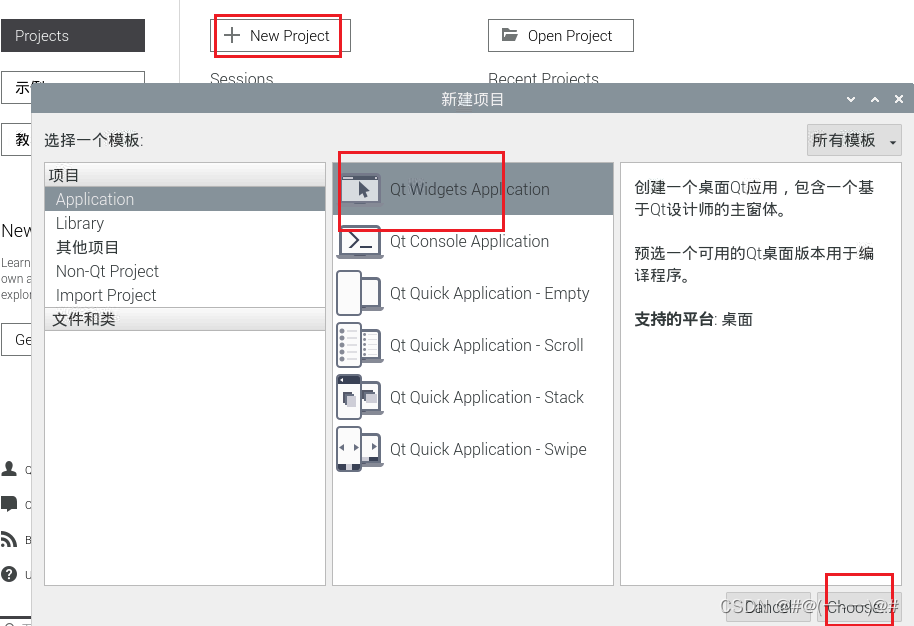Click the question mark help icon
The width and height of the screenshot is (914, 626).
[9, 574]
